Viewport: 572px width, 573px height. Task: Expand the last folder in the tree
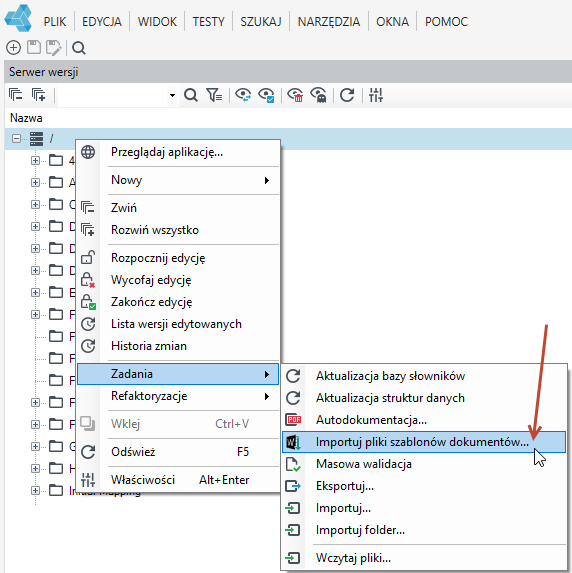(x=35, y=490)
